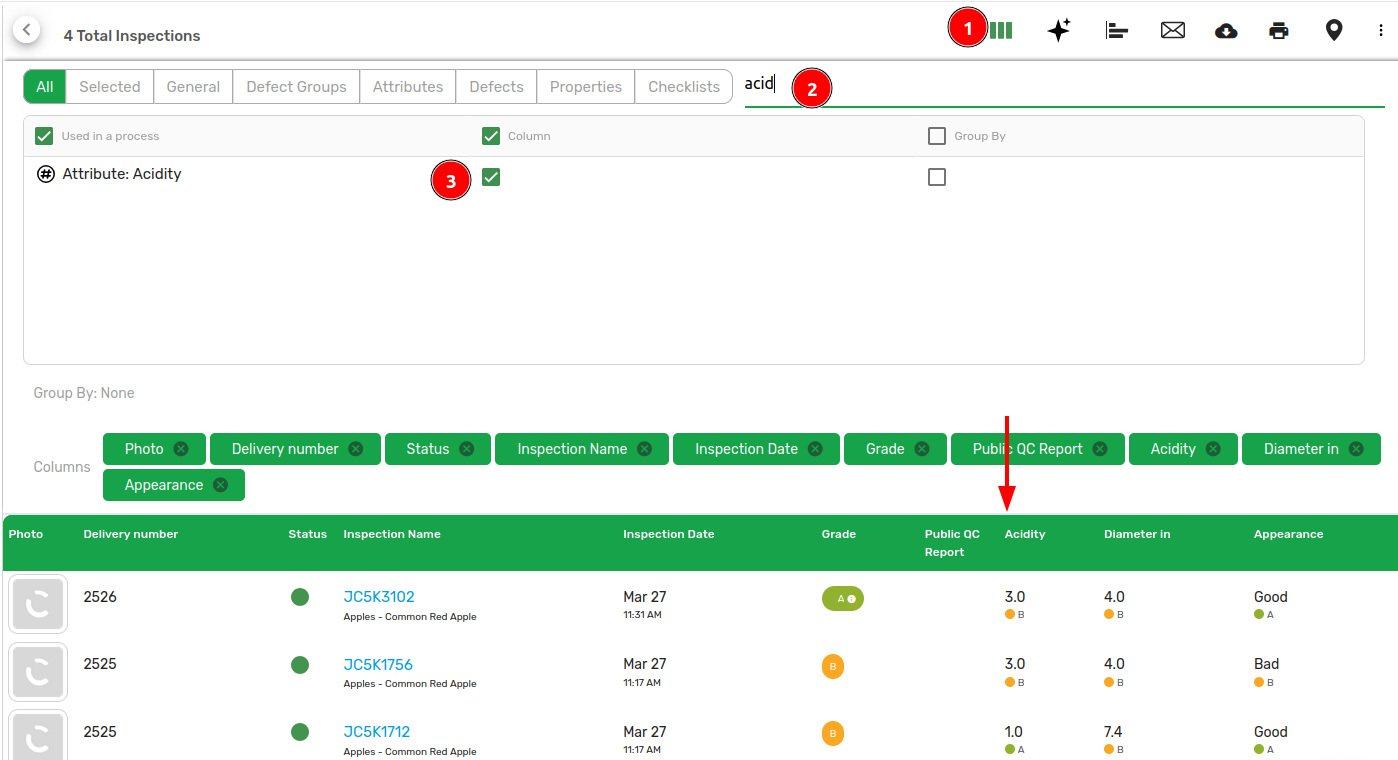Screen dimensions: 1398x760
Task: Click the status dot for JC5K1756
Action: click(300, 664)
